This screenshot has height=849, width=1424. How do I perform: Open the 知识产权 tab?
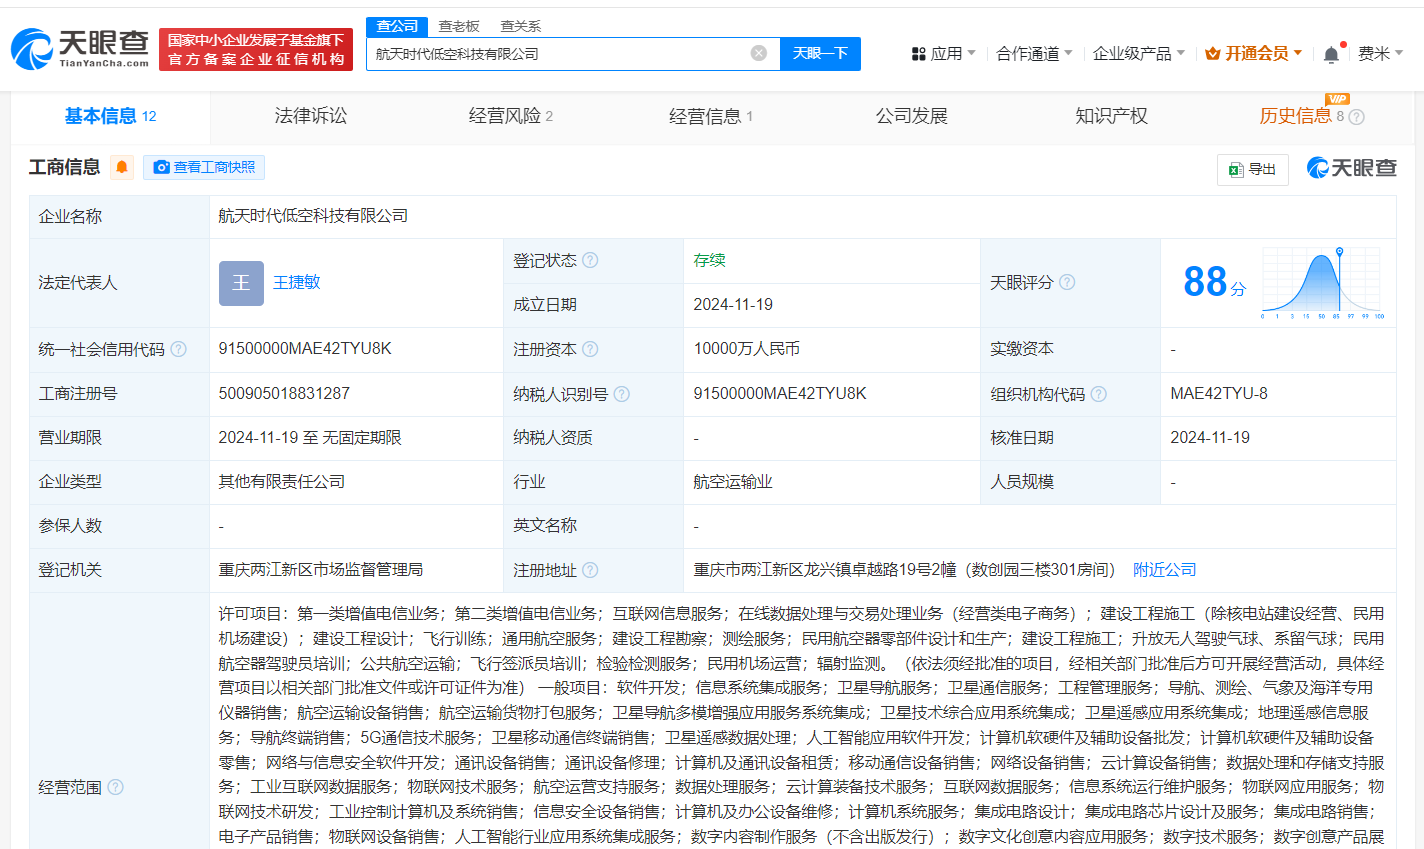(x=1111, y=116)
